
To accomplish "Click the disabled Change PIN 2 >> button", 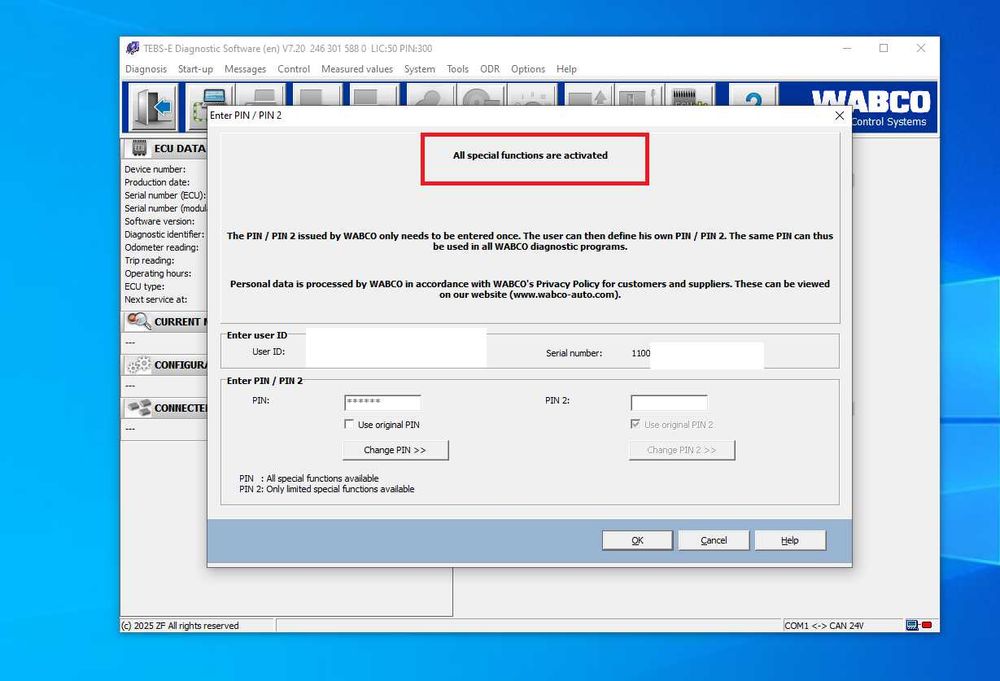I will [x=682, y=450].
